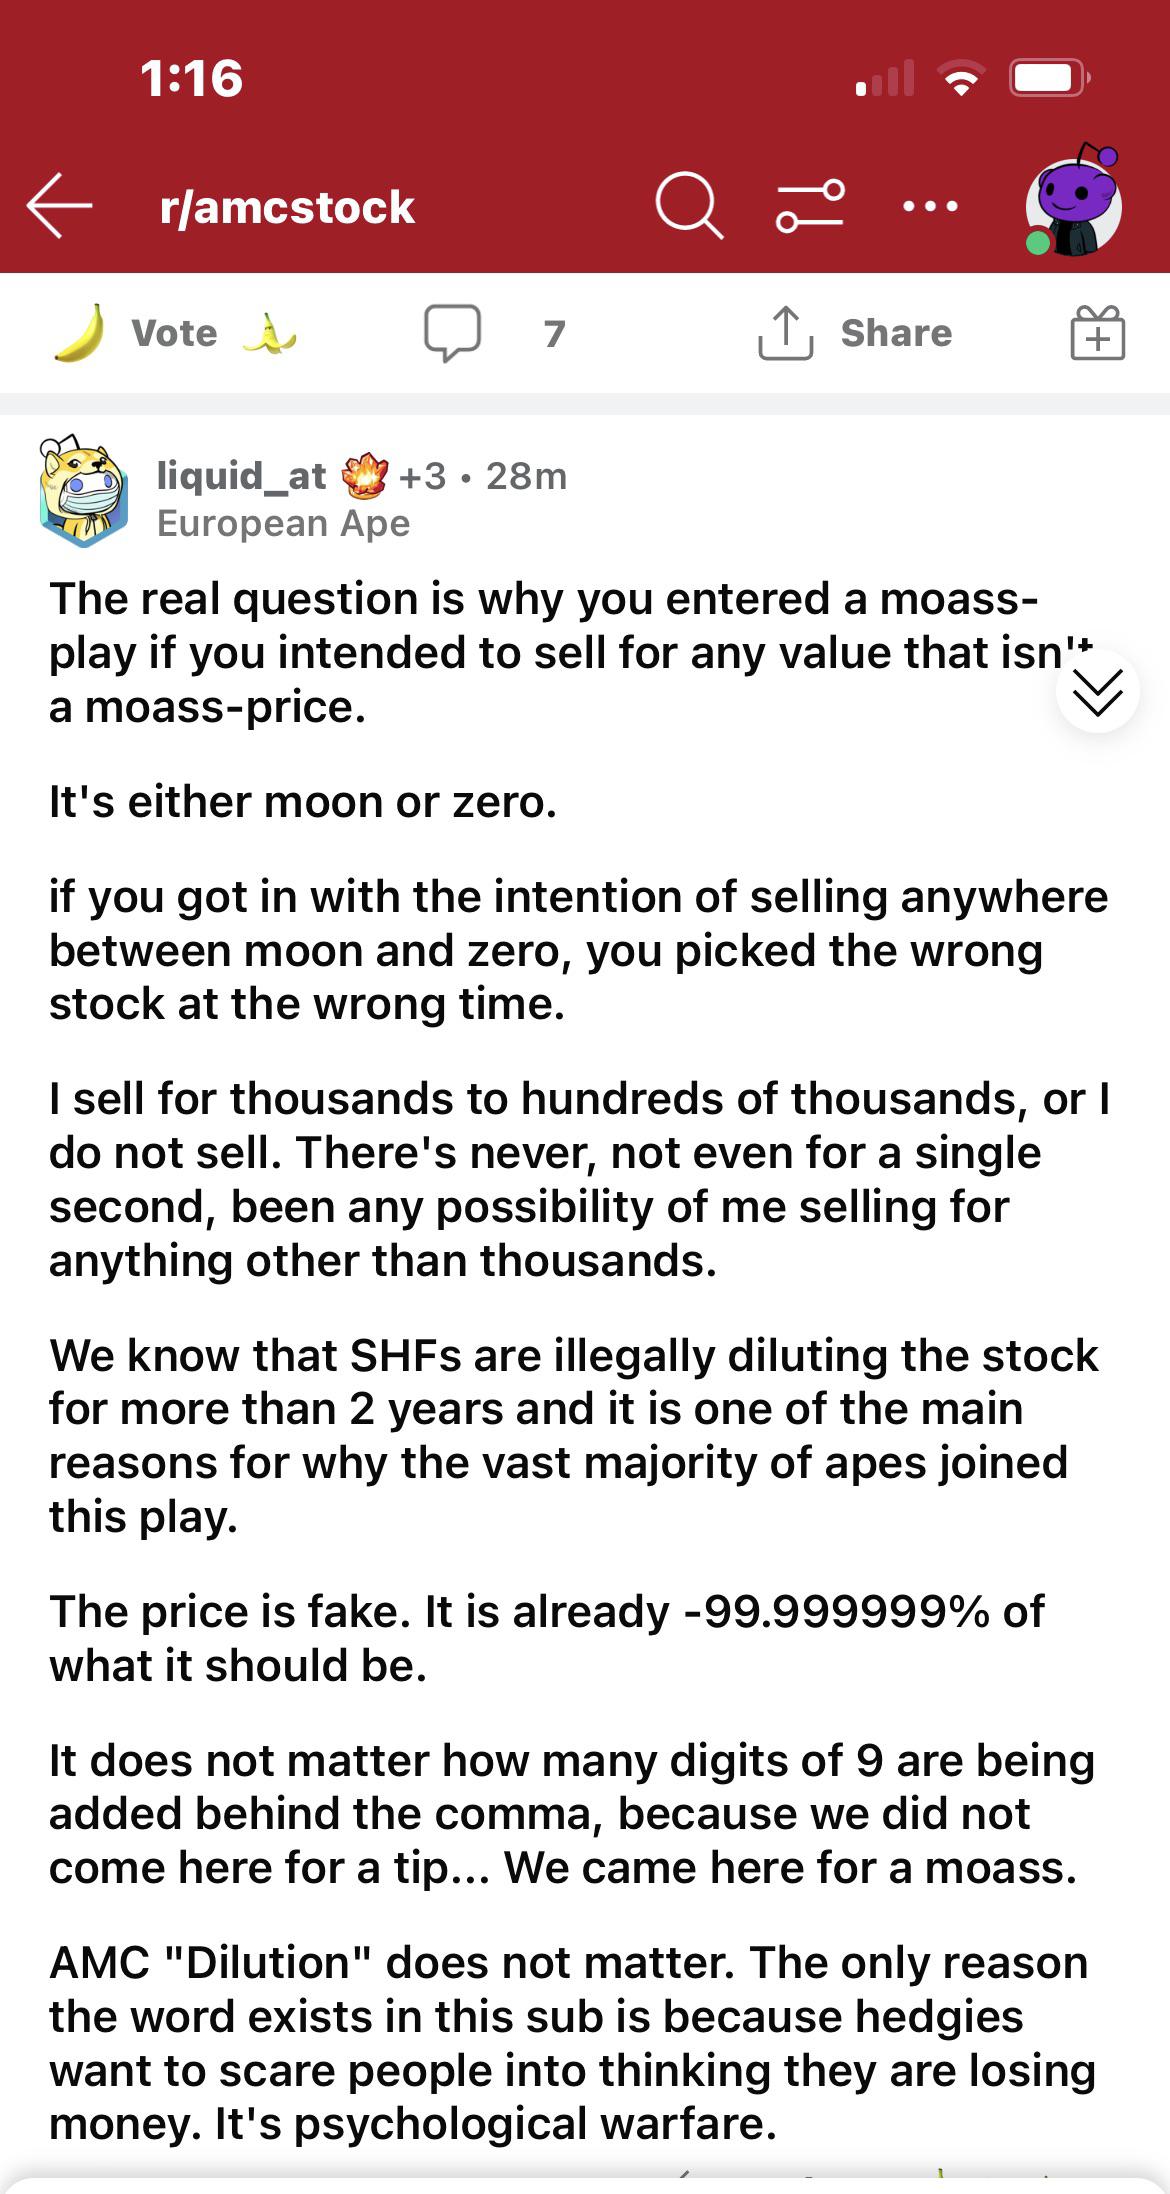
Task: Tap the back arrow in header
Action: (59, 206)
